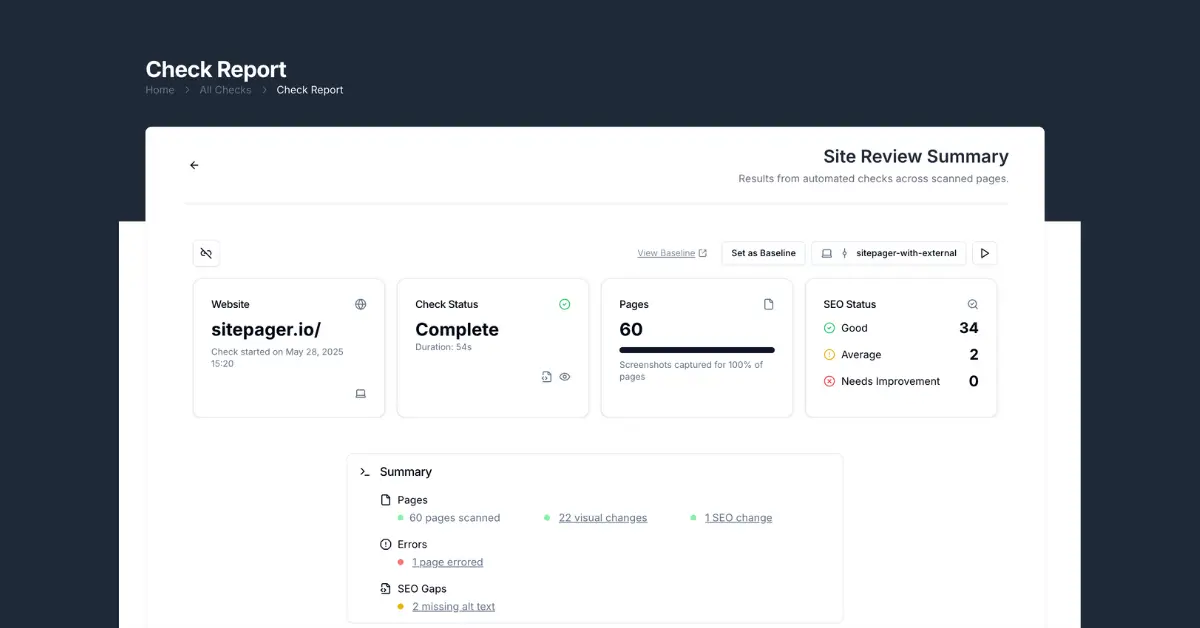Click the laptop icon in Website card
This screenshot has width=1200, height=628.
[x=360, y=394]
